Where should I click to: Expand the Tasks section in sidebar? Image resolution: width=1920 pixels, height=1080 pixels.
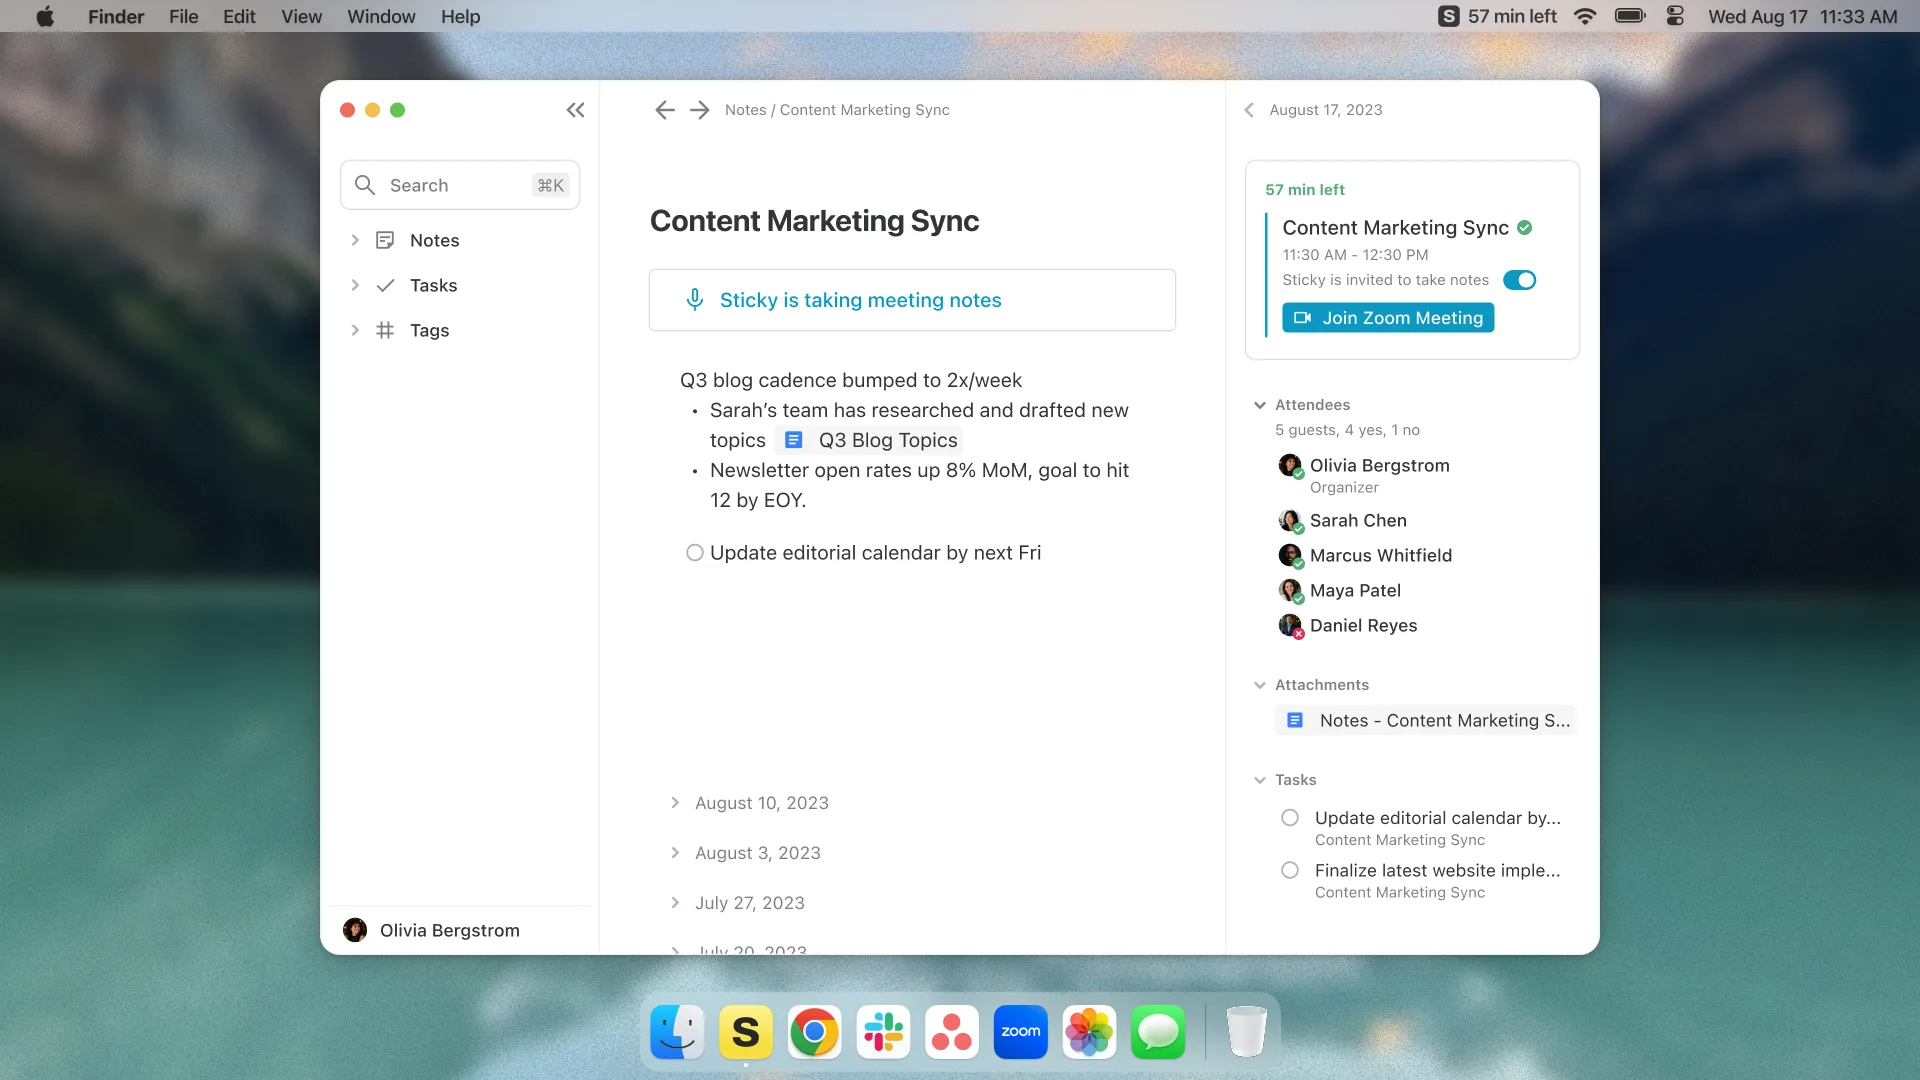[x=355, y=285]
